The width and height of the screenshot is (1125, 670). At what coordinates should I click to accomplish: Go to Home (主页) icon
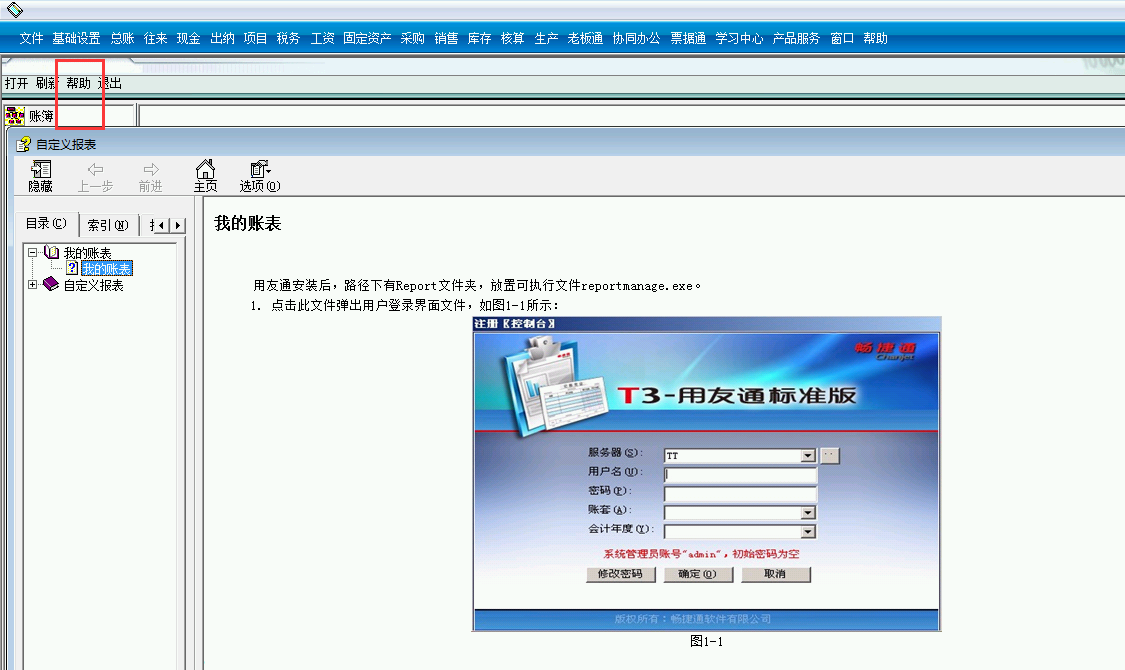point(205,169)
